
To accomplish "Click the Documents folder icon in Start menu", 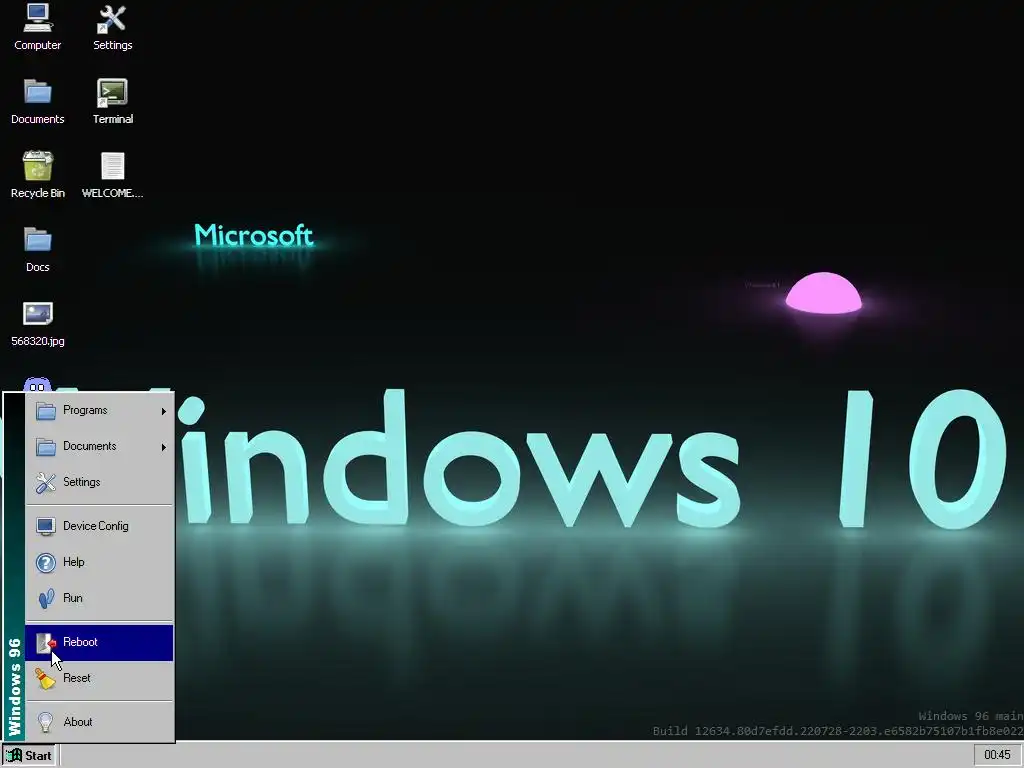I will [46, 447].
